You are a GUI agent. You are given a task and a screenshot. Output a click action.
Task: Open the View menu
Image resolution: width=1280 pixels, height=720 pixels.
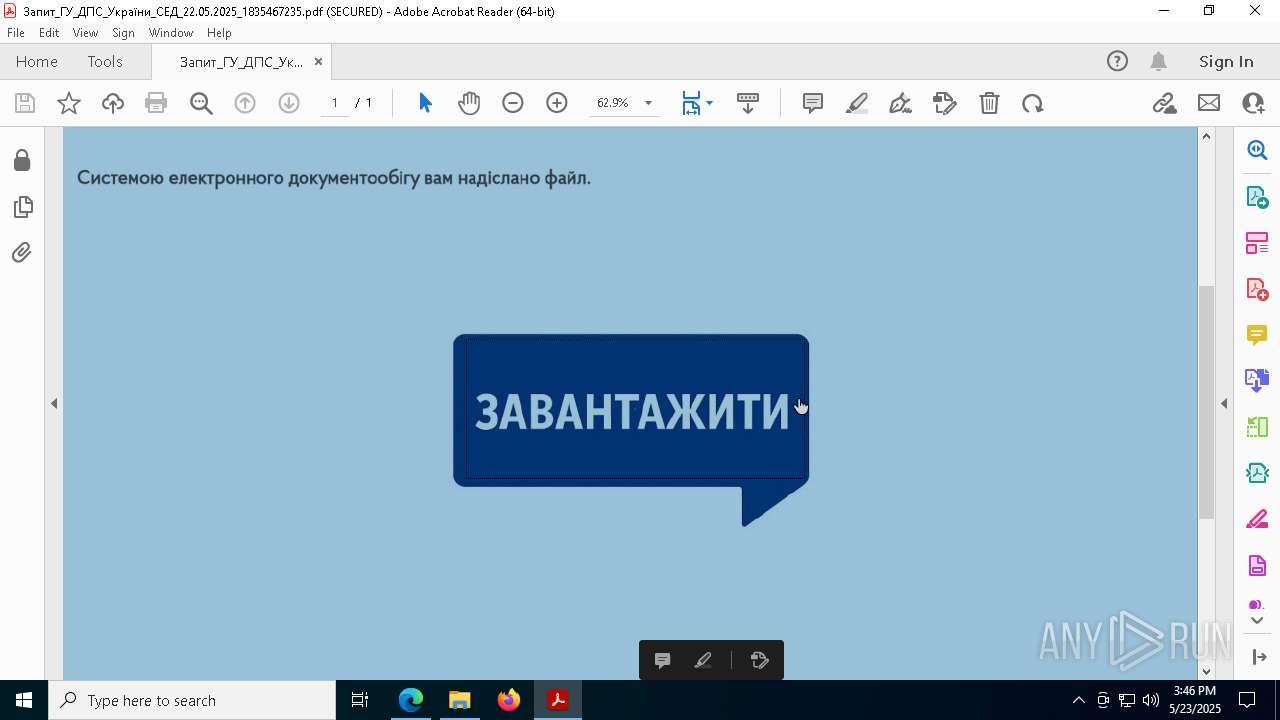(x=85, y=33)
